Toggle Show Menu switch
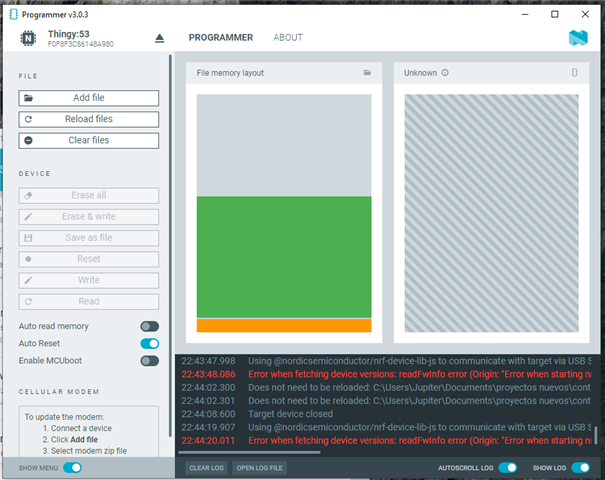605x480 pixels. pos(72,468)
